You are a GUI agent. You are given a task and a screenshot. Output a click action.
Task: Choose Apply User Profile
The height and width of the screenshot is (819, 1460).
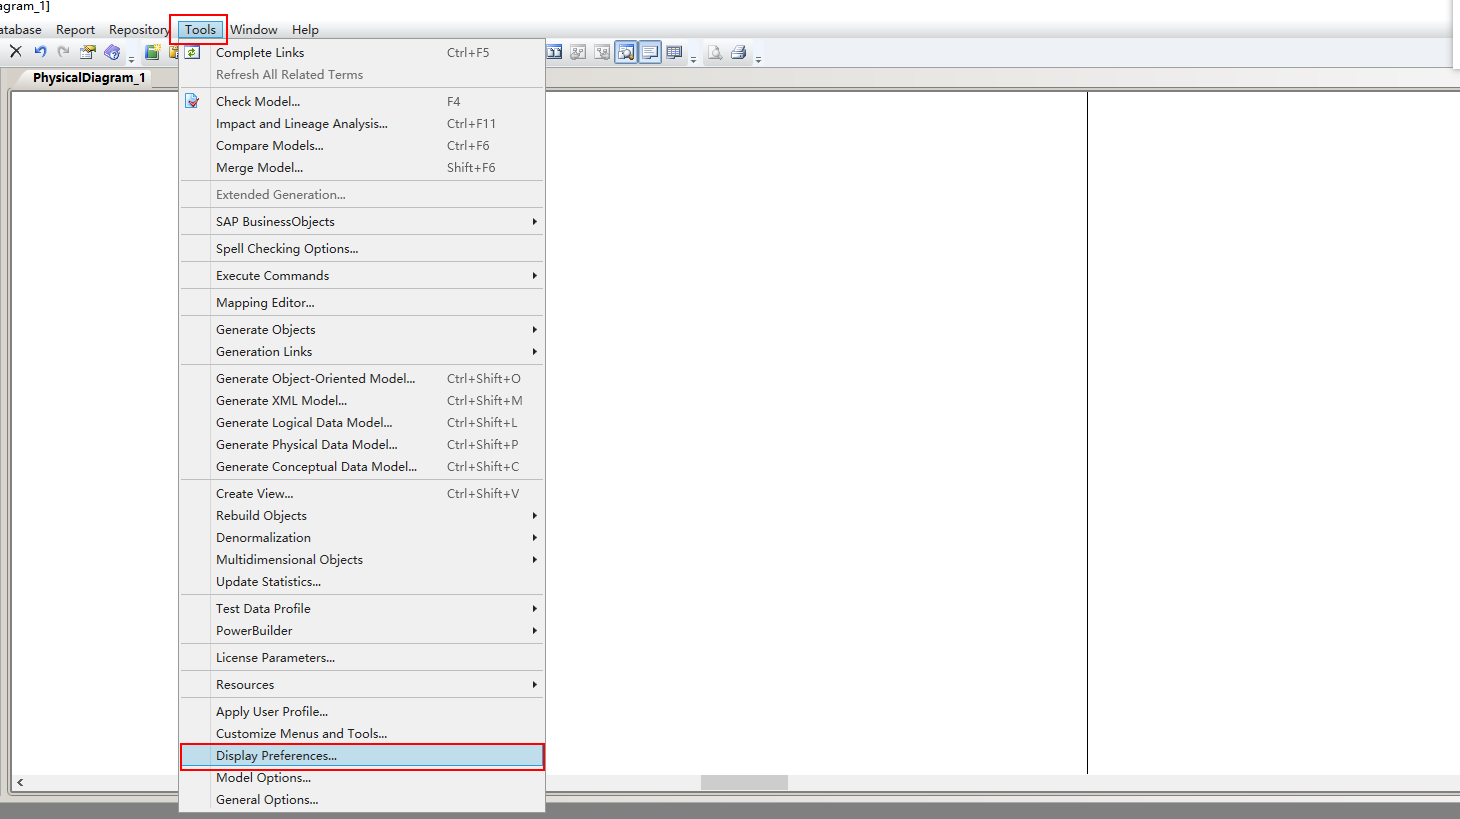(362, 712)
